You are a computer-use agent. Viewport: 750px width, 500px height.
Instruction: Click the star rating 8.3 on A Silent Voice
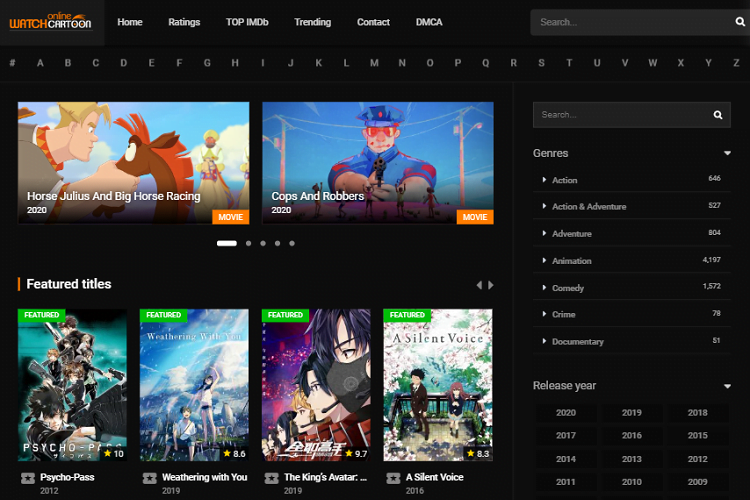pyautogui.click(x=478, y=454)
